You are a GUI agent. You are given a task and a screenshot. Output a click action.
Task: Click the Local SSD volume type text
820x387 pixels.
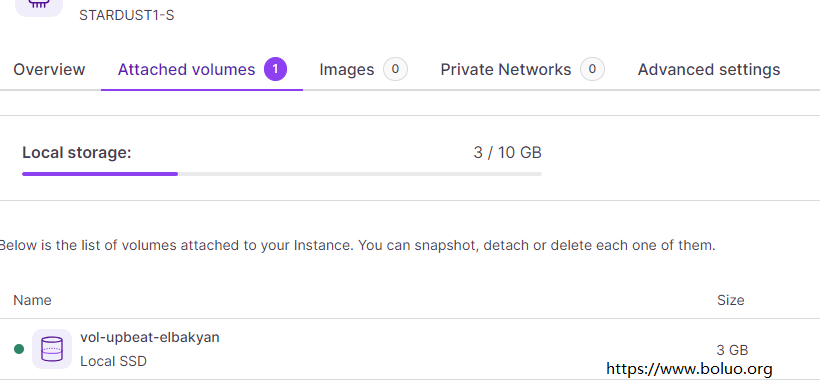pyautogui.click(x=113, y=361)
